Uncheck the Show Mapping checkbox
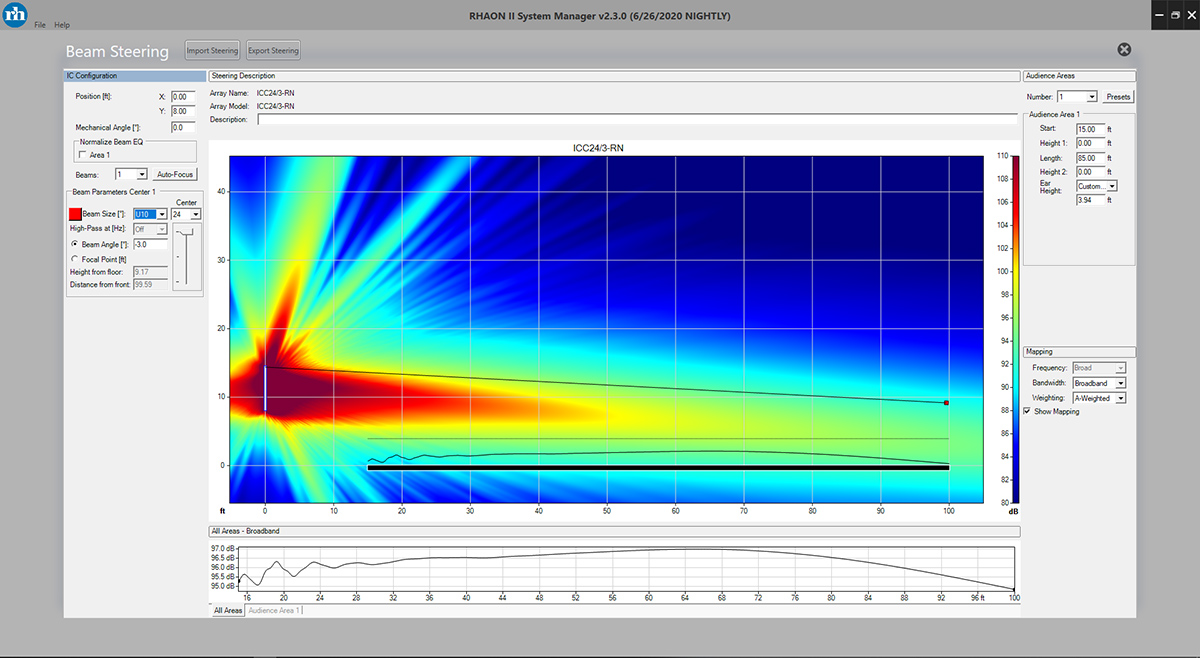The height and width of the screenshot is (658, 1200). coord(1027,411)
